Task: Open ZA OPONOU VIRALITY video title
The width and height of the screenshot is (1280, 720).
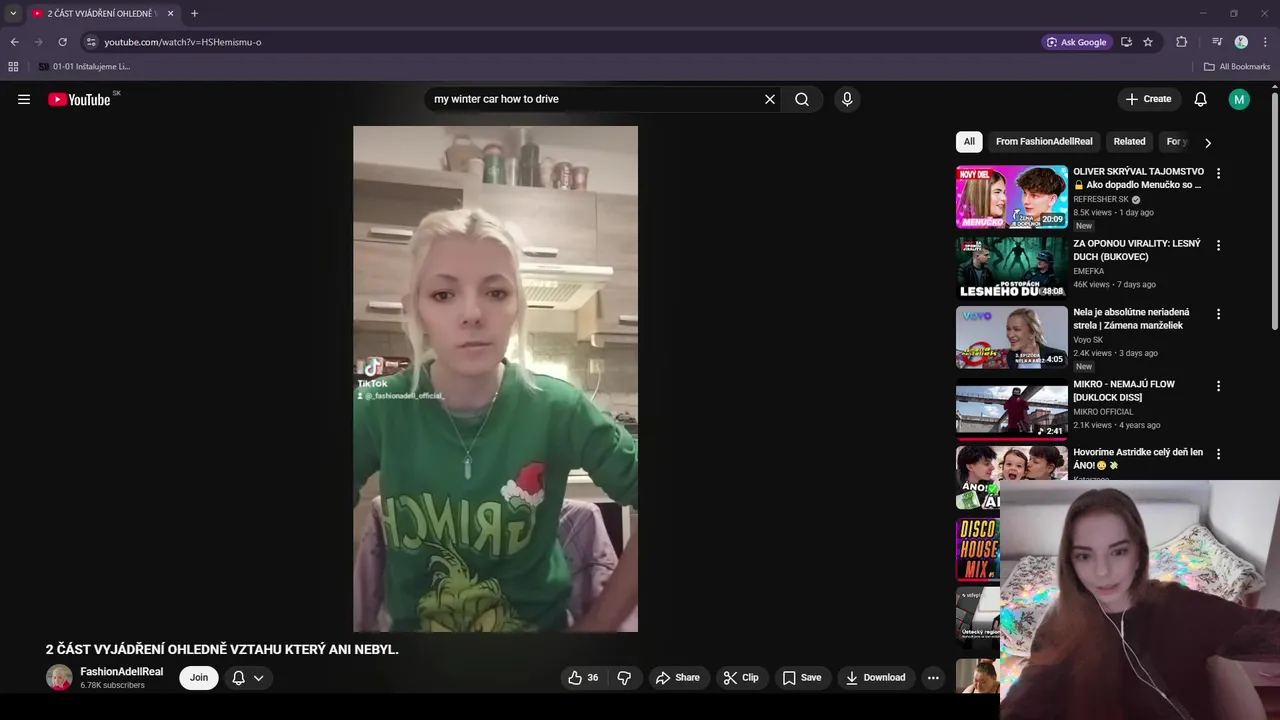Action: 1137,250
